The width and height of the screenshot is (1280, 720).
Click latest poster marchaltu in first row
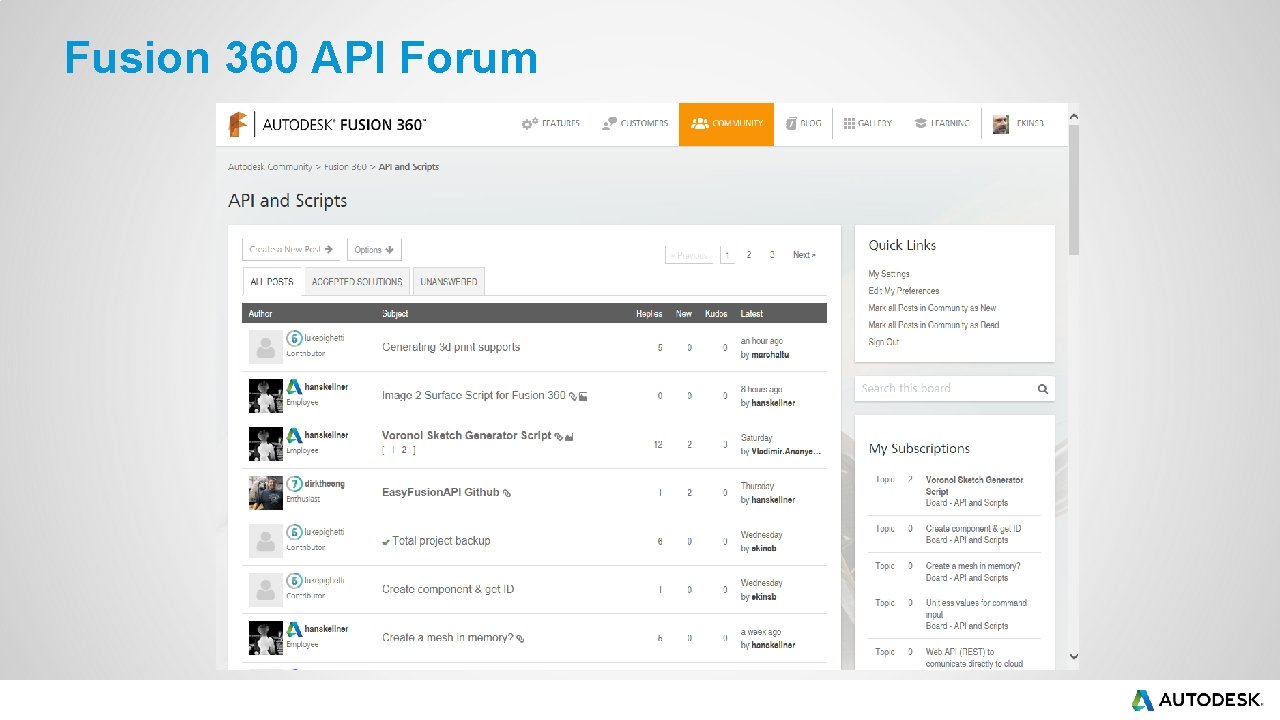coord(771,355)
